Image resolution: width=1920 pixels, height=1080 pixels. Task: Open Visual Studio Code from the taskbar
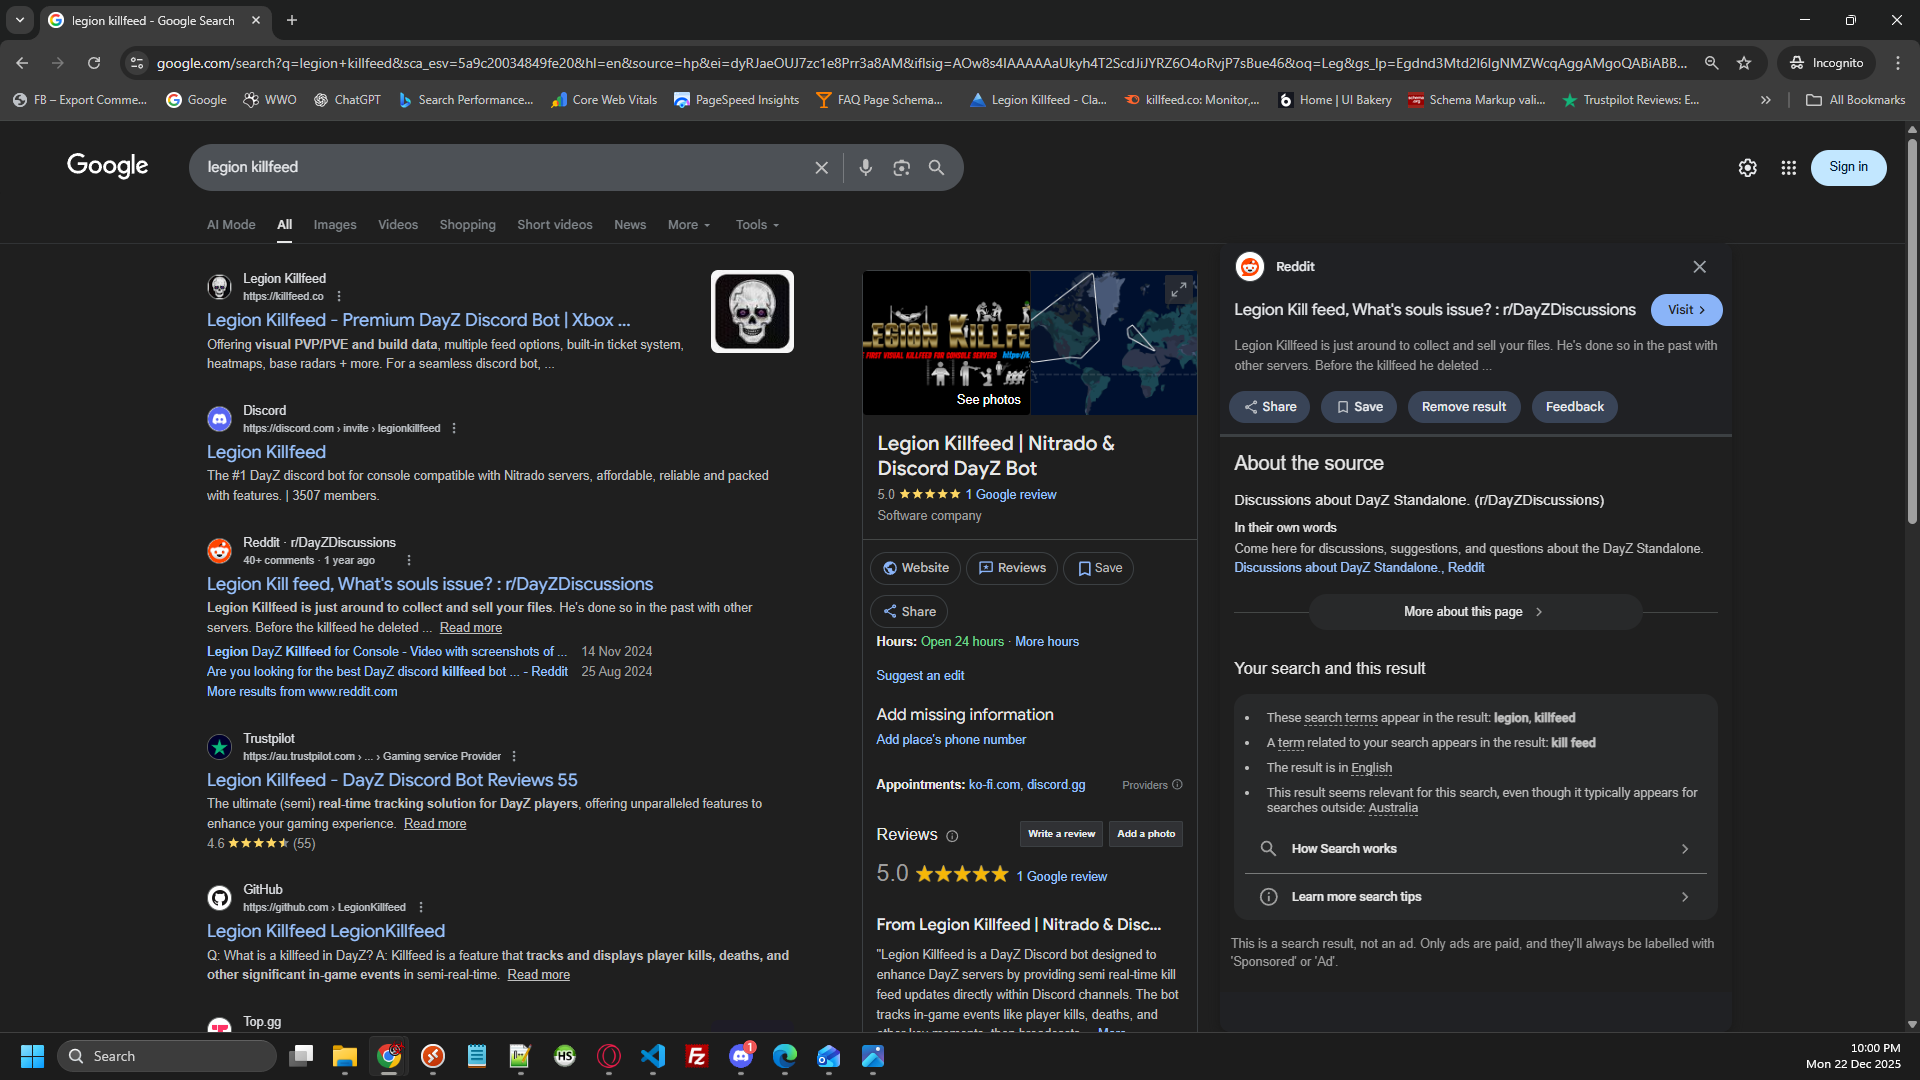[x=653, y=1056]
